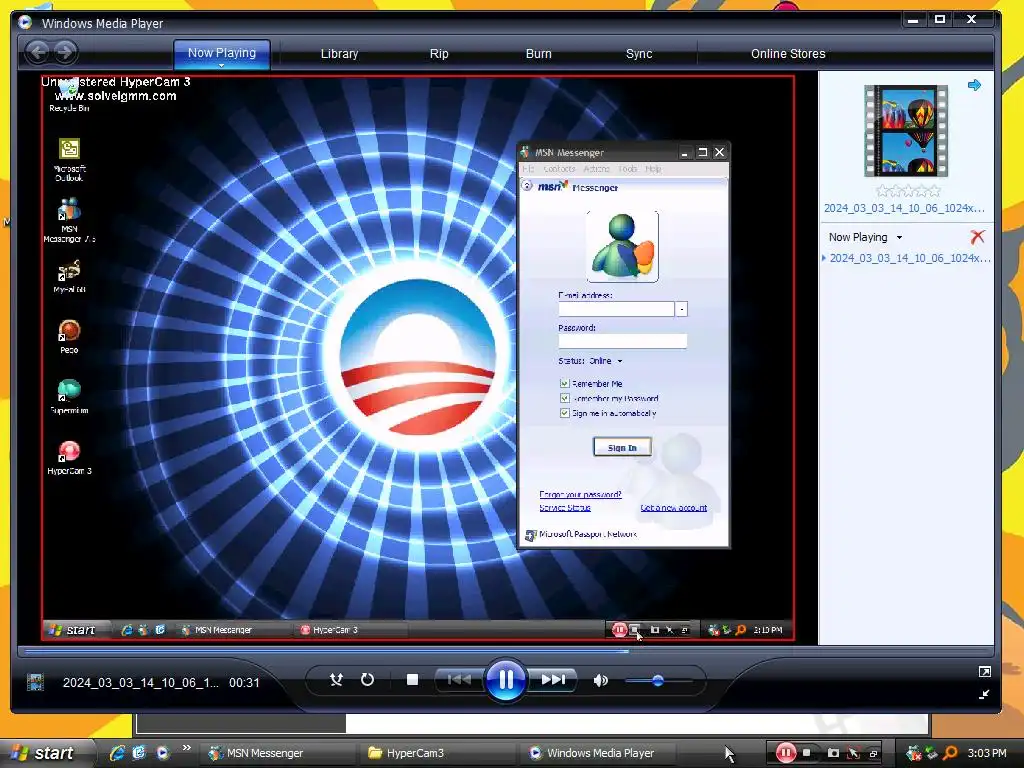The image size is (1024, 768).
Task: Click the video file icon beside the title
Action: 35,682
